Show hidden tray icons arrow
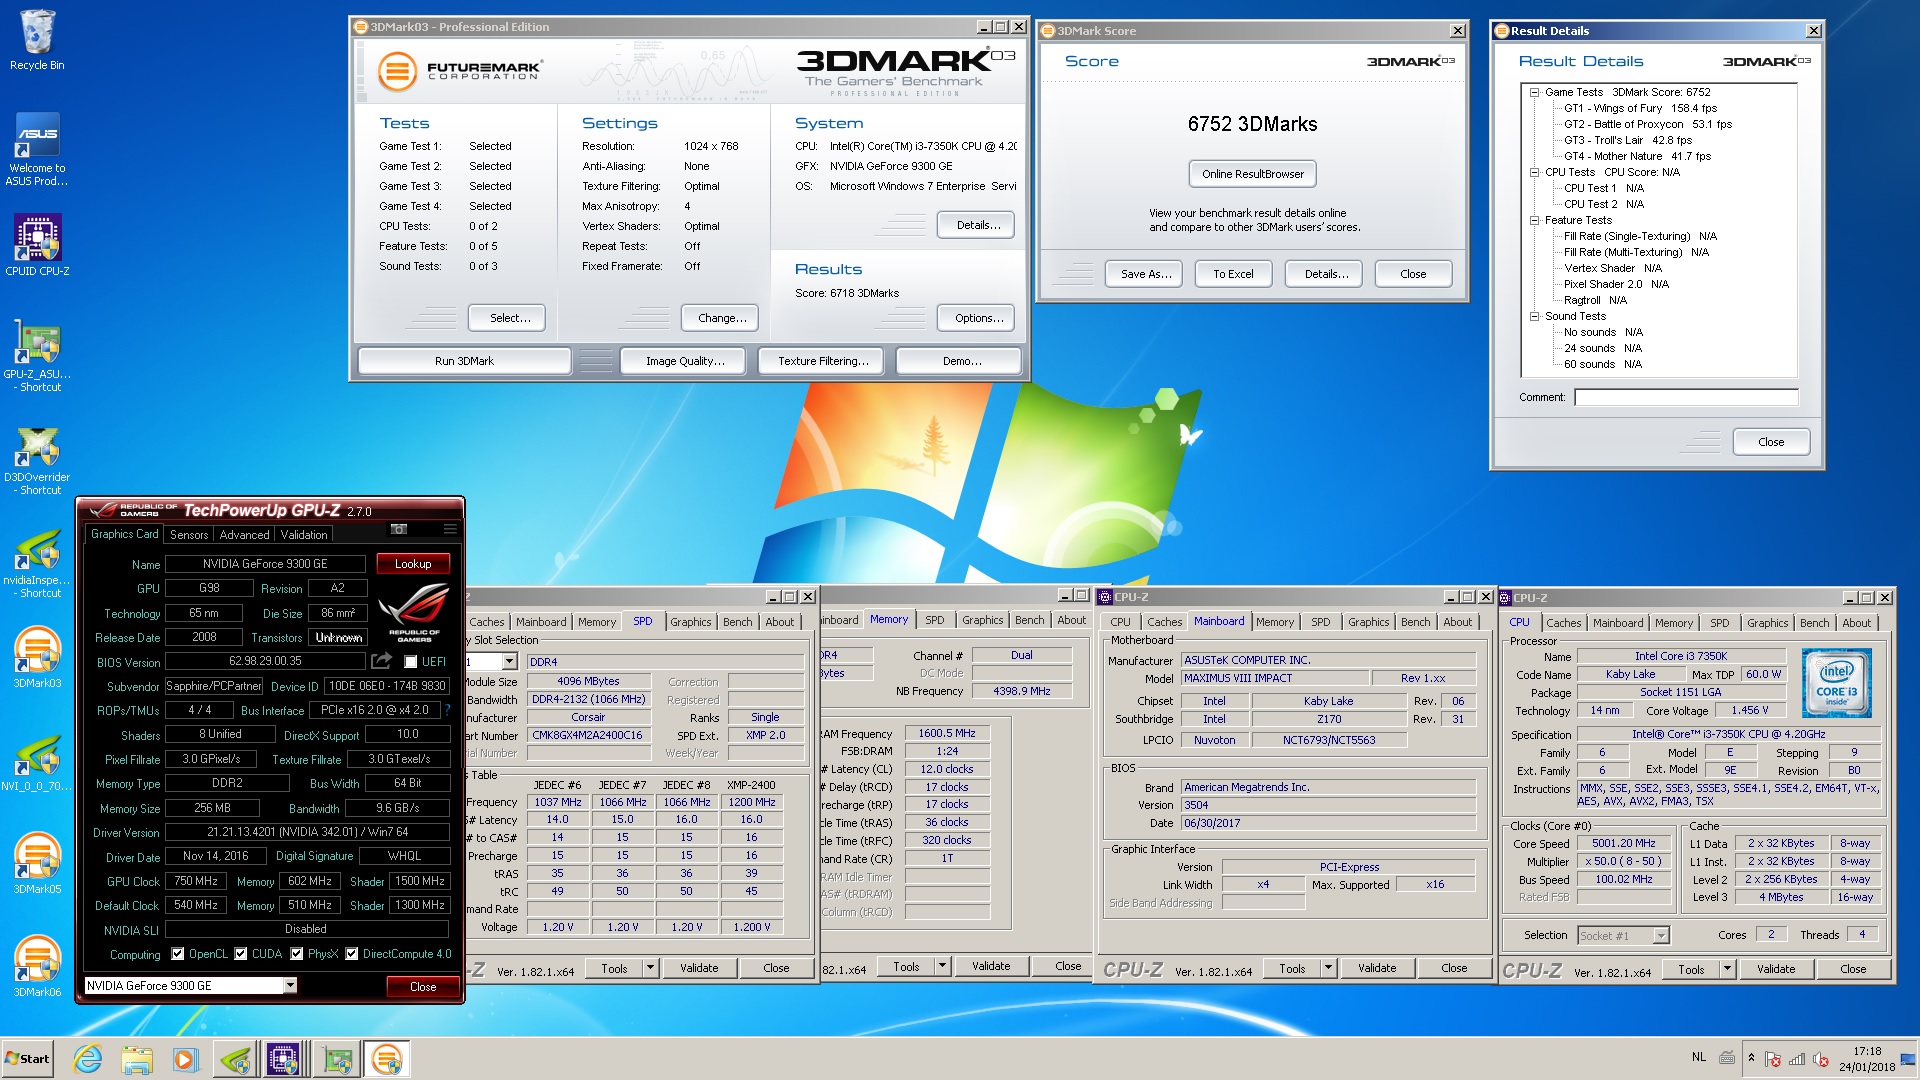This screenshot has height=1080, width=1920. click(1751, 1057)
